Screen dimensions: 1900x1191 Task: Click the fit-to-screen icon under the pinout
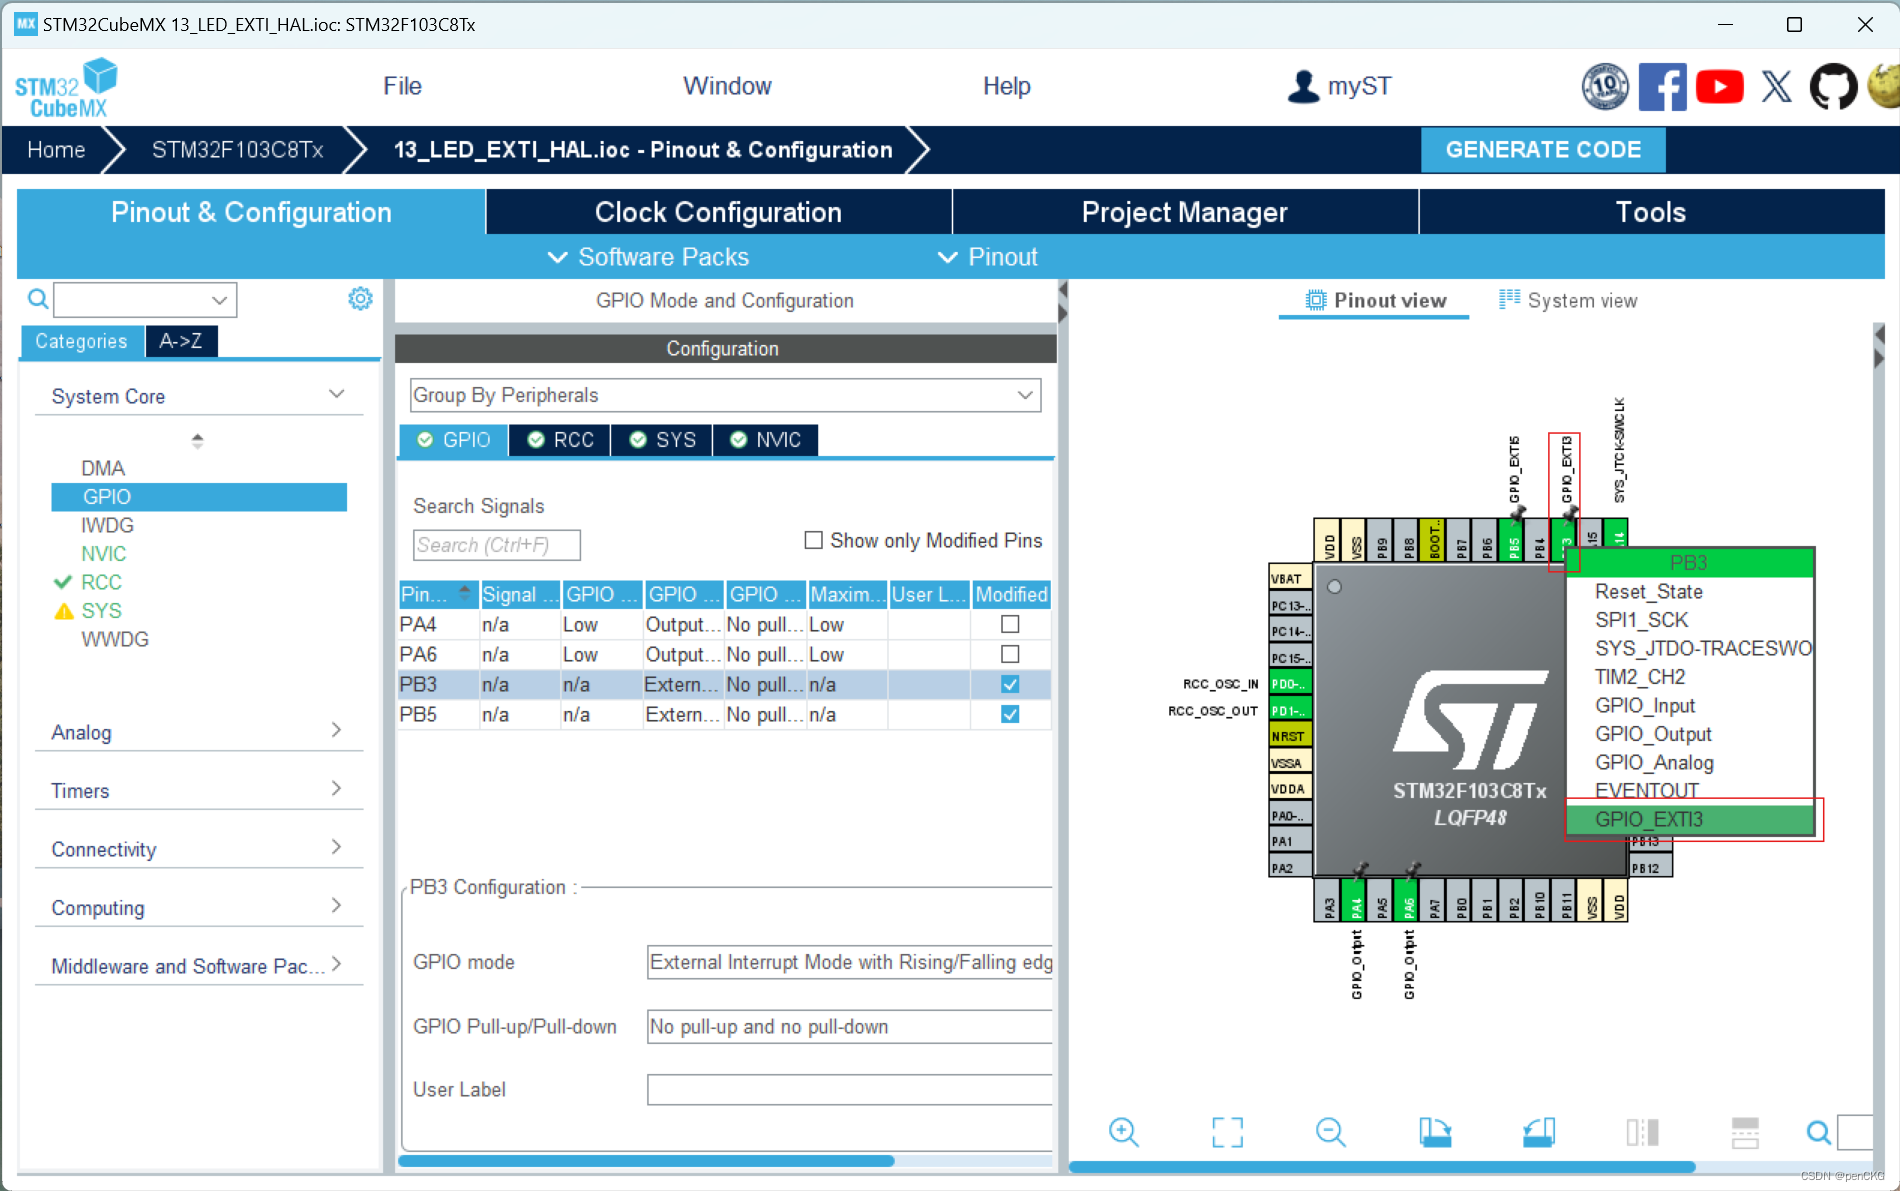tap(1227, 1132)
